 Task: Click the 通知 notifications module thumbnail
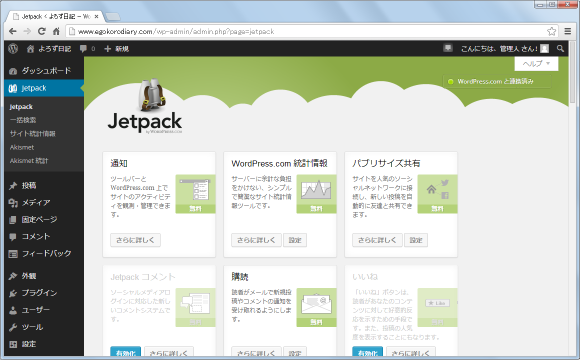[195, 194]
